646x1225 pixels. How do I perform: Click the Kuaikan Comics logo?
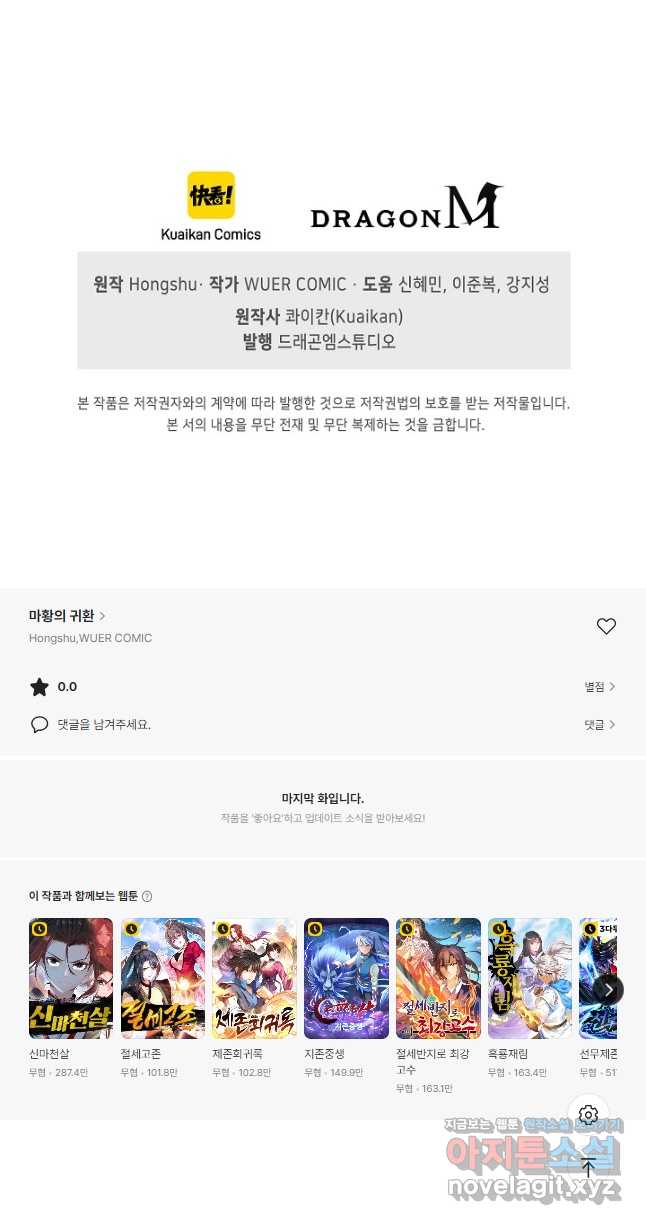coord(210,206)
